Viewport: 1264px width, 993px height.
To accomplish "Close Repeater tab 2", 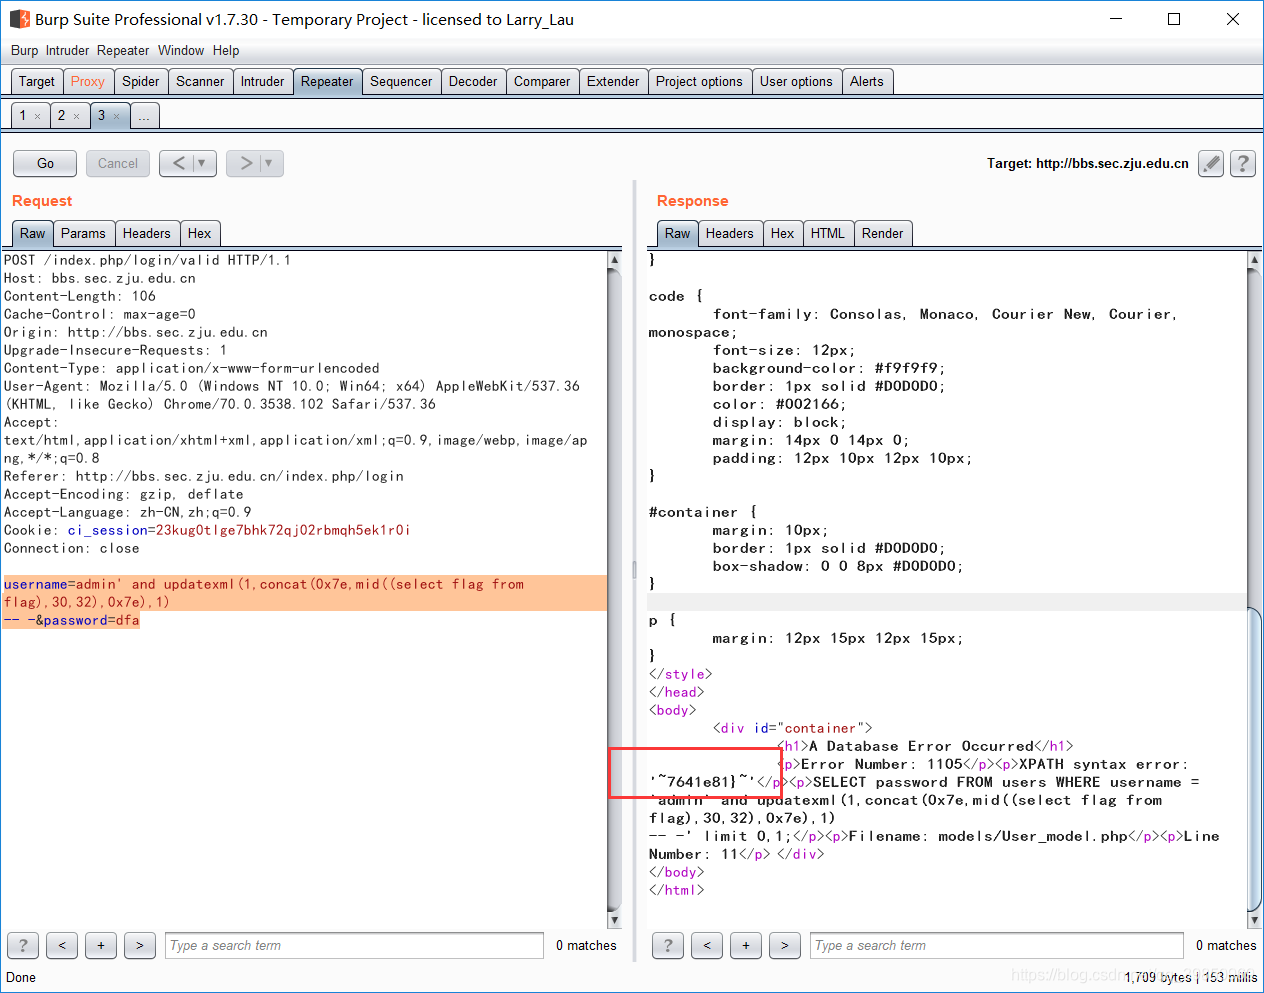I will pyautogui.click(x=76, y=117).
